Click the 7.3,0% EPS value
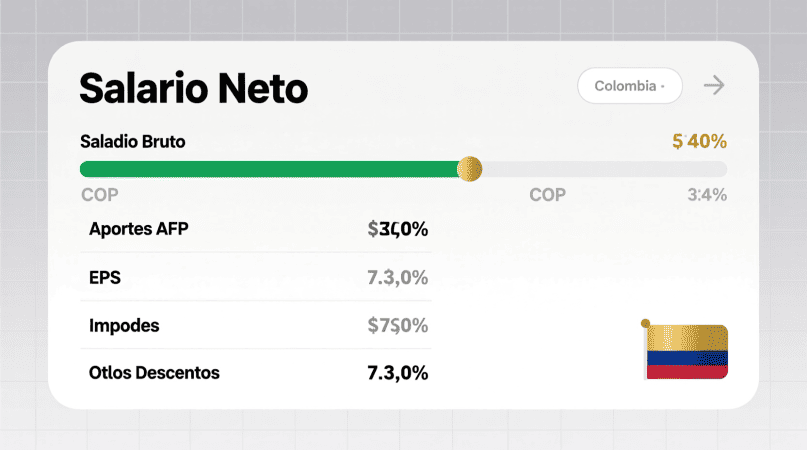This screenshot has width=807, height=450. coord(398,277)
